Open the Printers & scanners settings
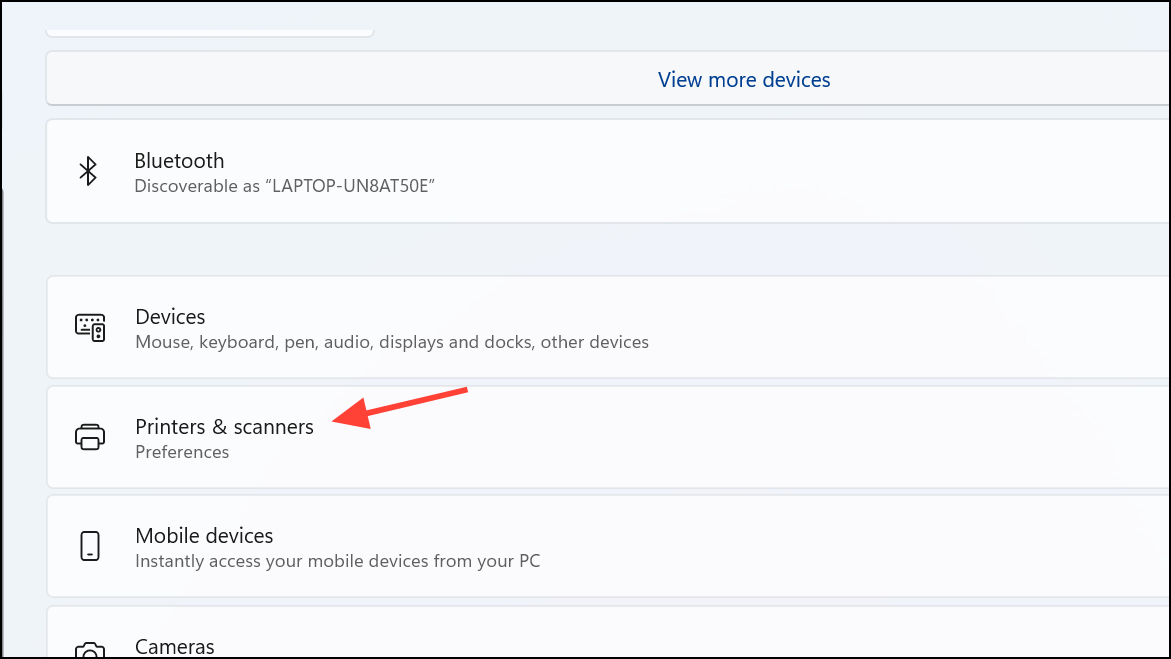1171x659 pixels. [x=224, y=427]
